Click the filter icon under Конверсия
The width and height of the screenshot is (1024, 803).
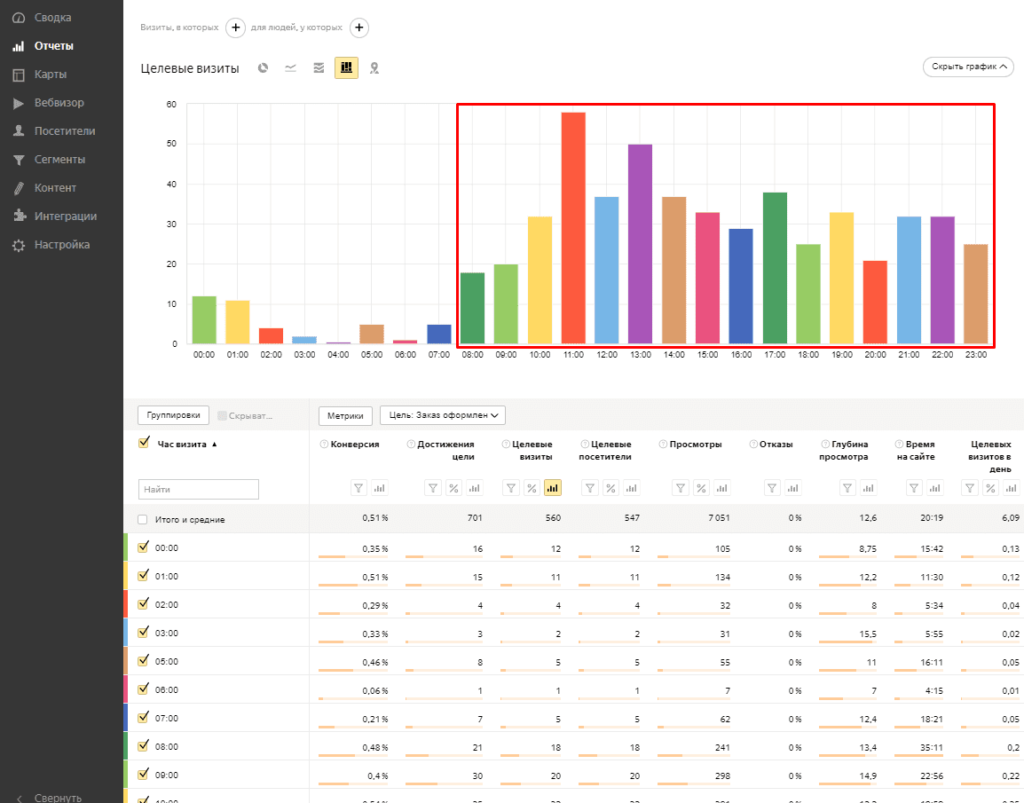pos(358,488)
